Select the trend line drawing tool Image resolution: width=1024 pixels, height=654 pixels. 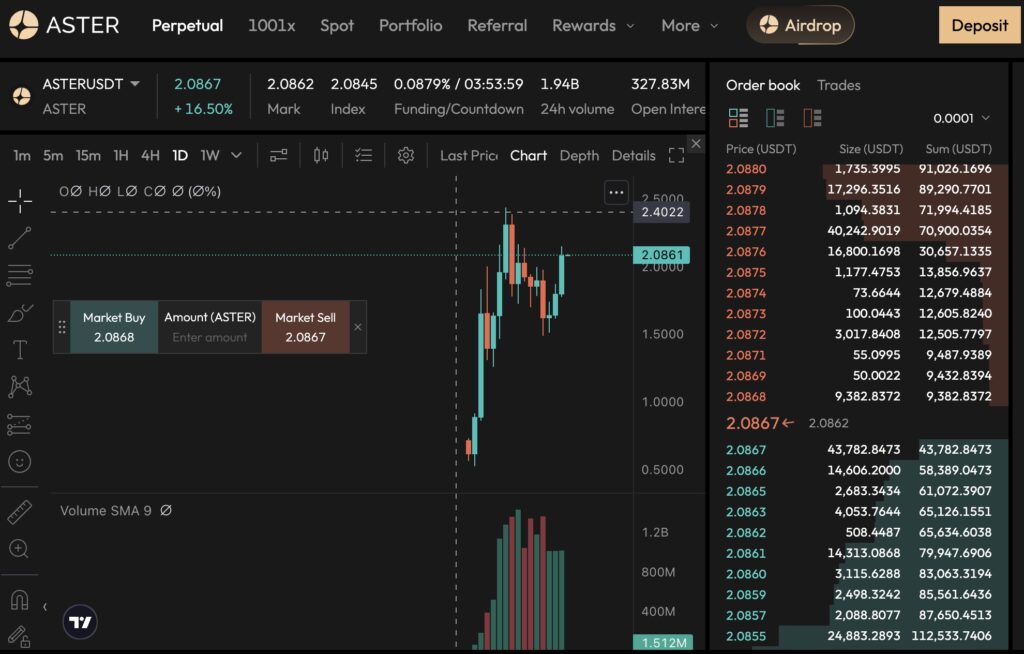[x=19, y=238]
